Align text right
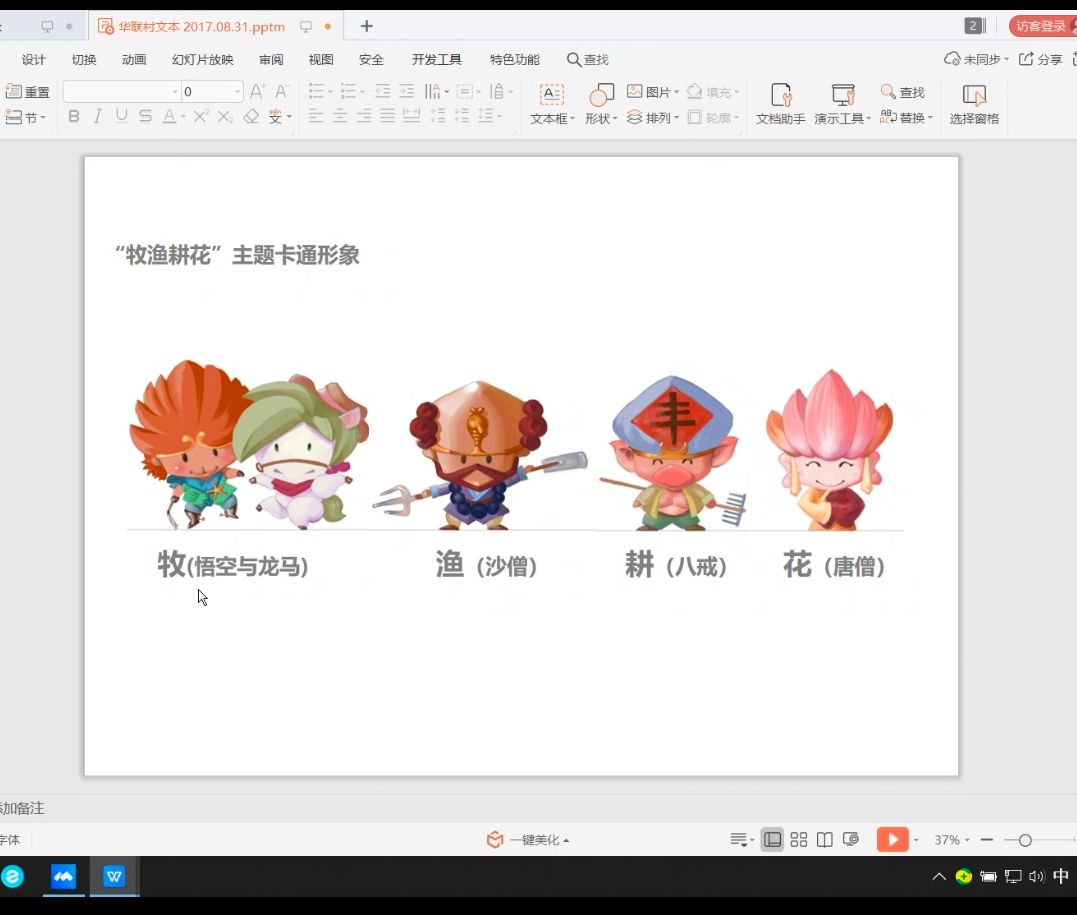The height and width of the screenshot is (915, 1077). pos(364,117)
